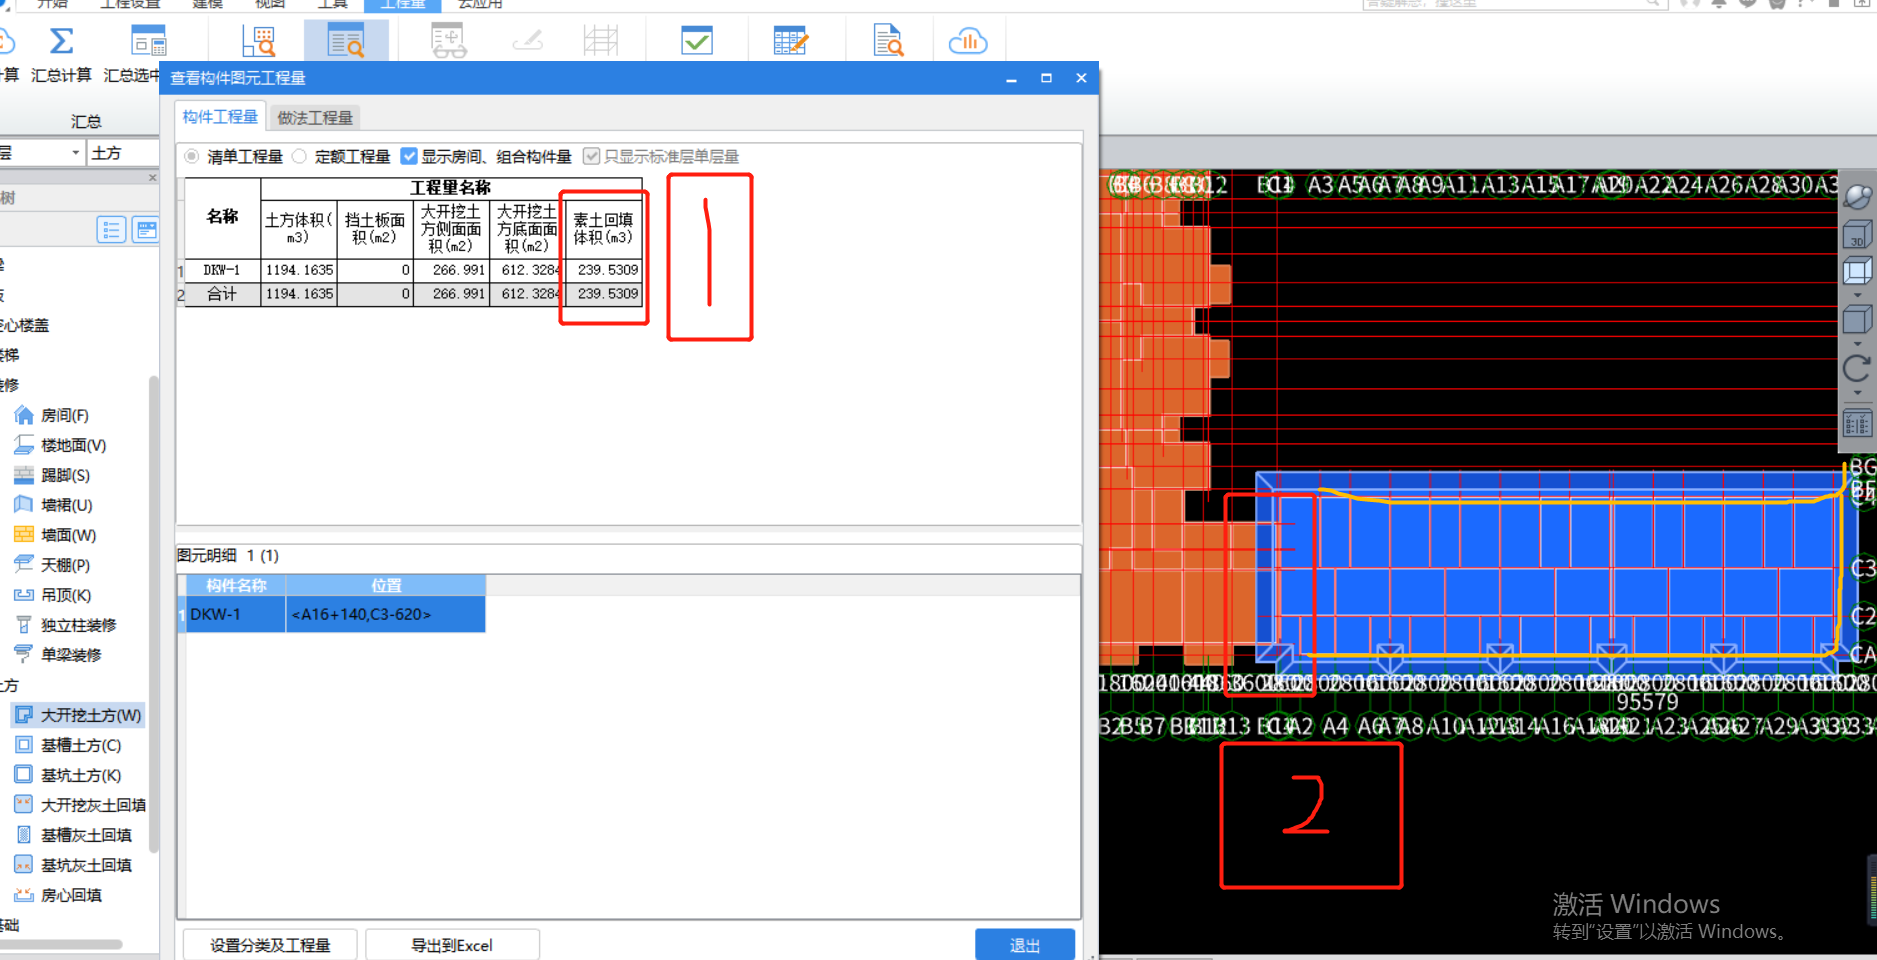Image resolution: width=1877 pixels, height=960 pixels.
Task: Click 导出到Excel button
Action: pos(452,945)
